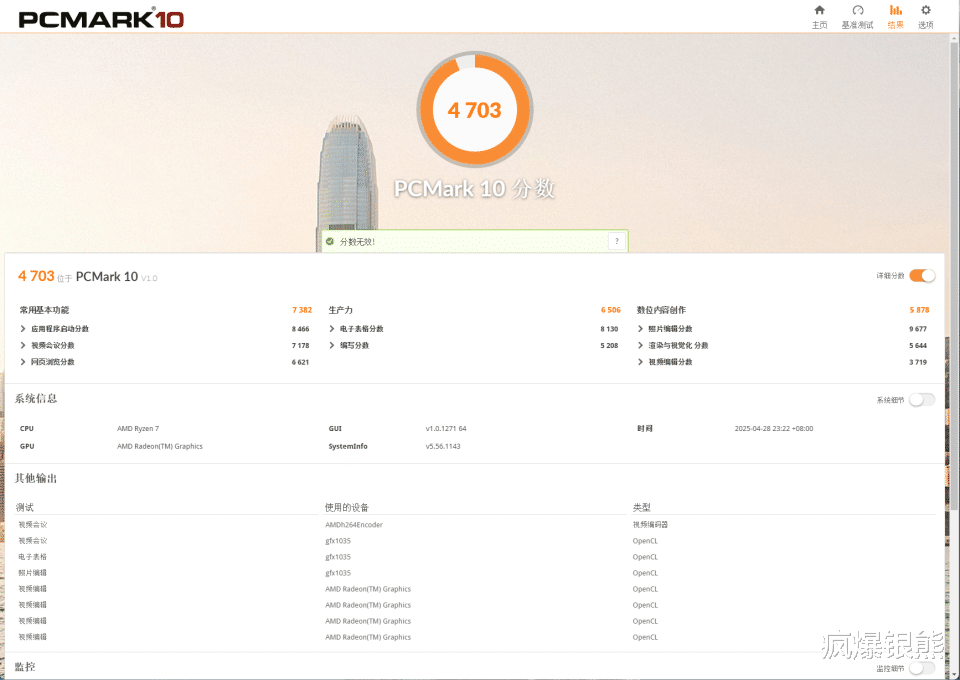Click the GUI version v1.0.1271 64

(x=446, y=428)
